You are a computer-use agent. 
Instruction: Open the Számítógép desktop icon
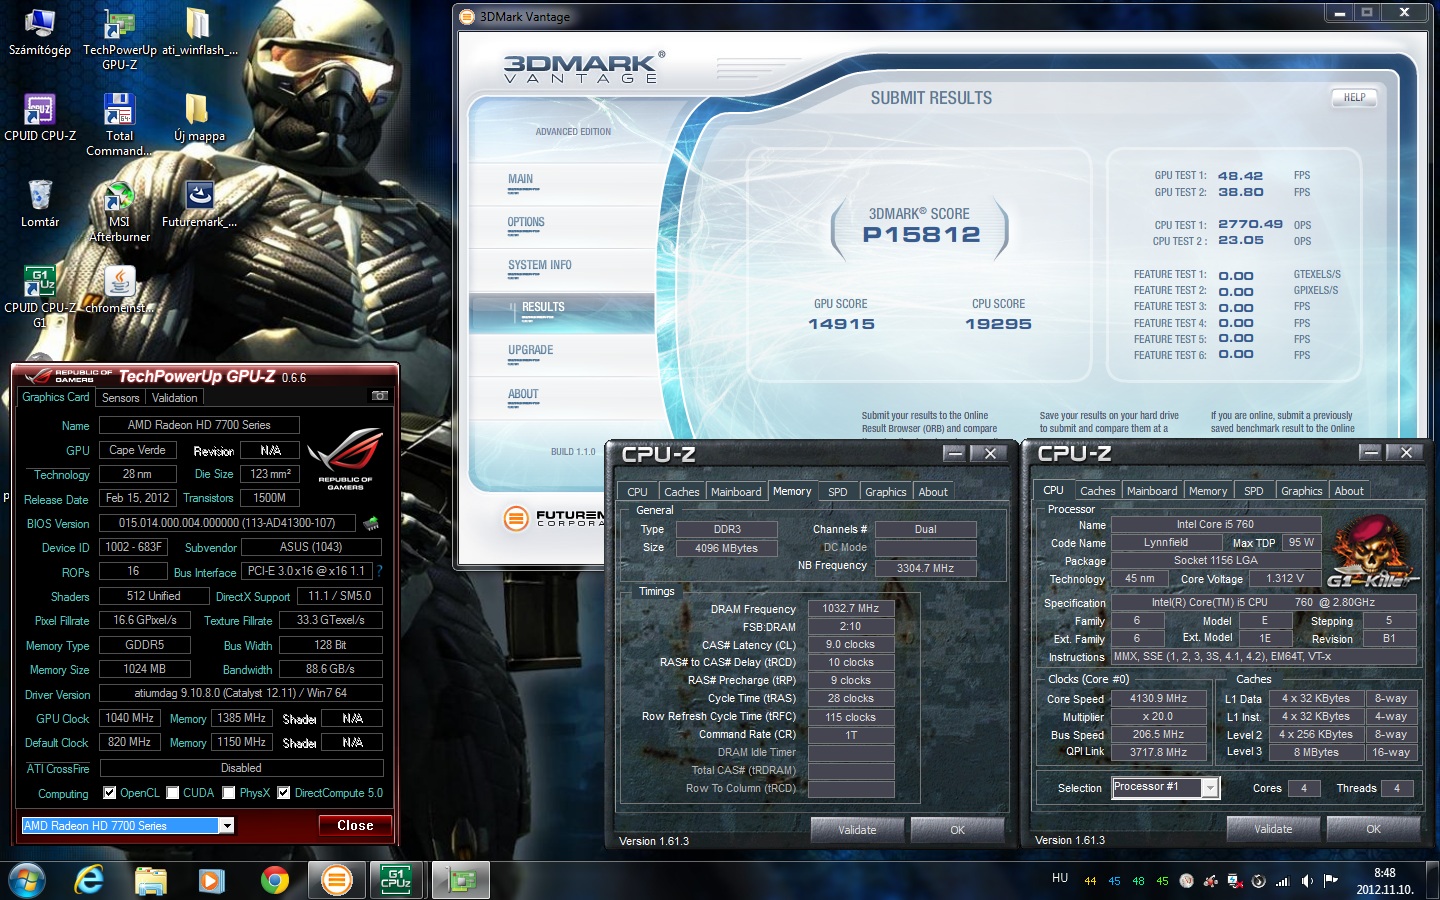point(39,32)
